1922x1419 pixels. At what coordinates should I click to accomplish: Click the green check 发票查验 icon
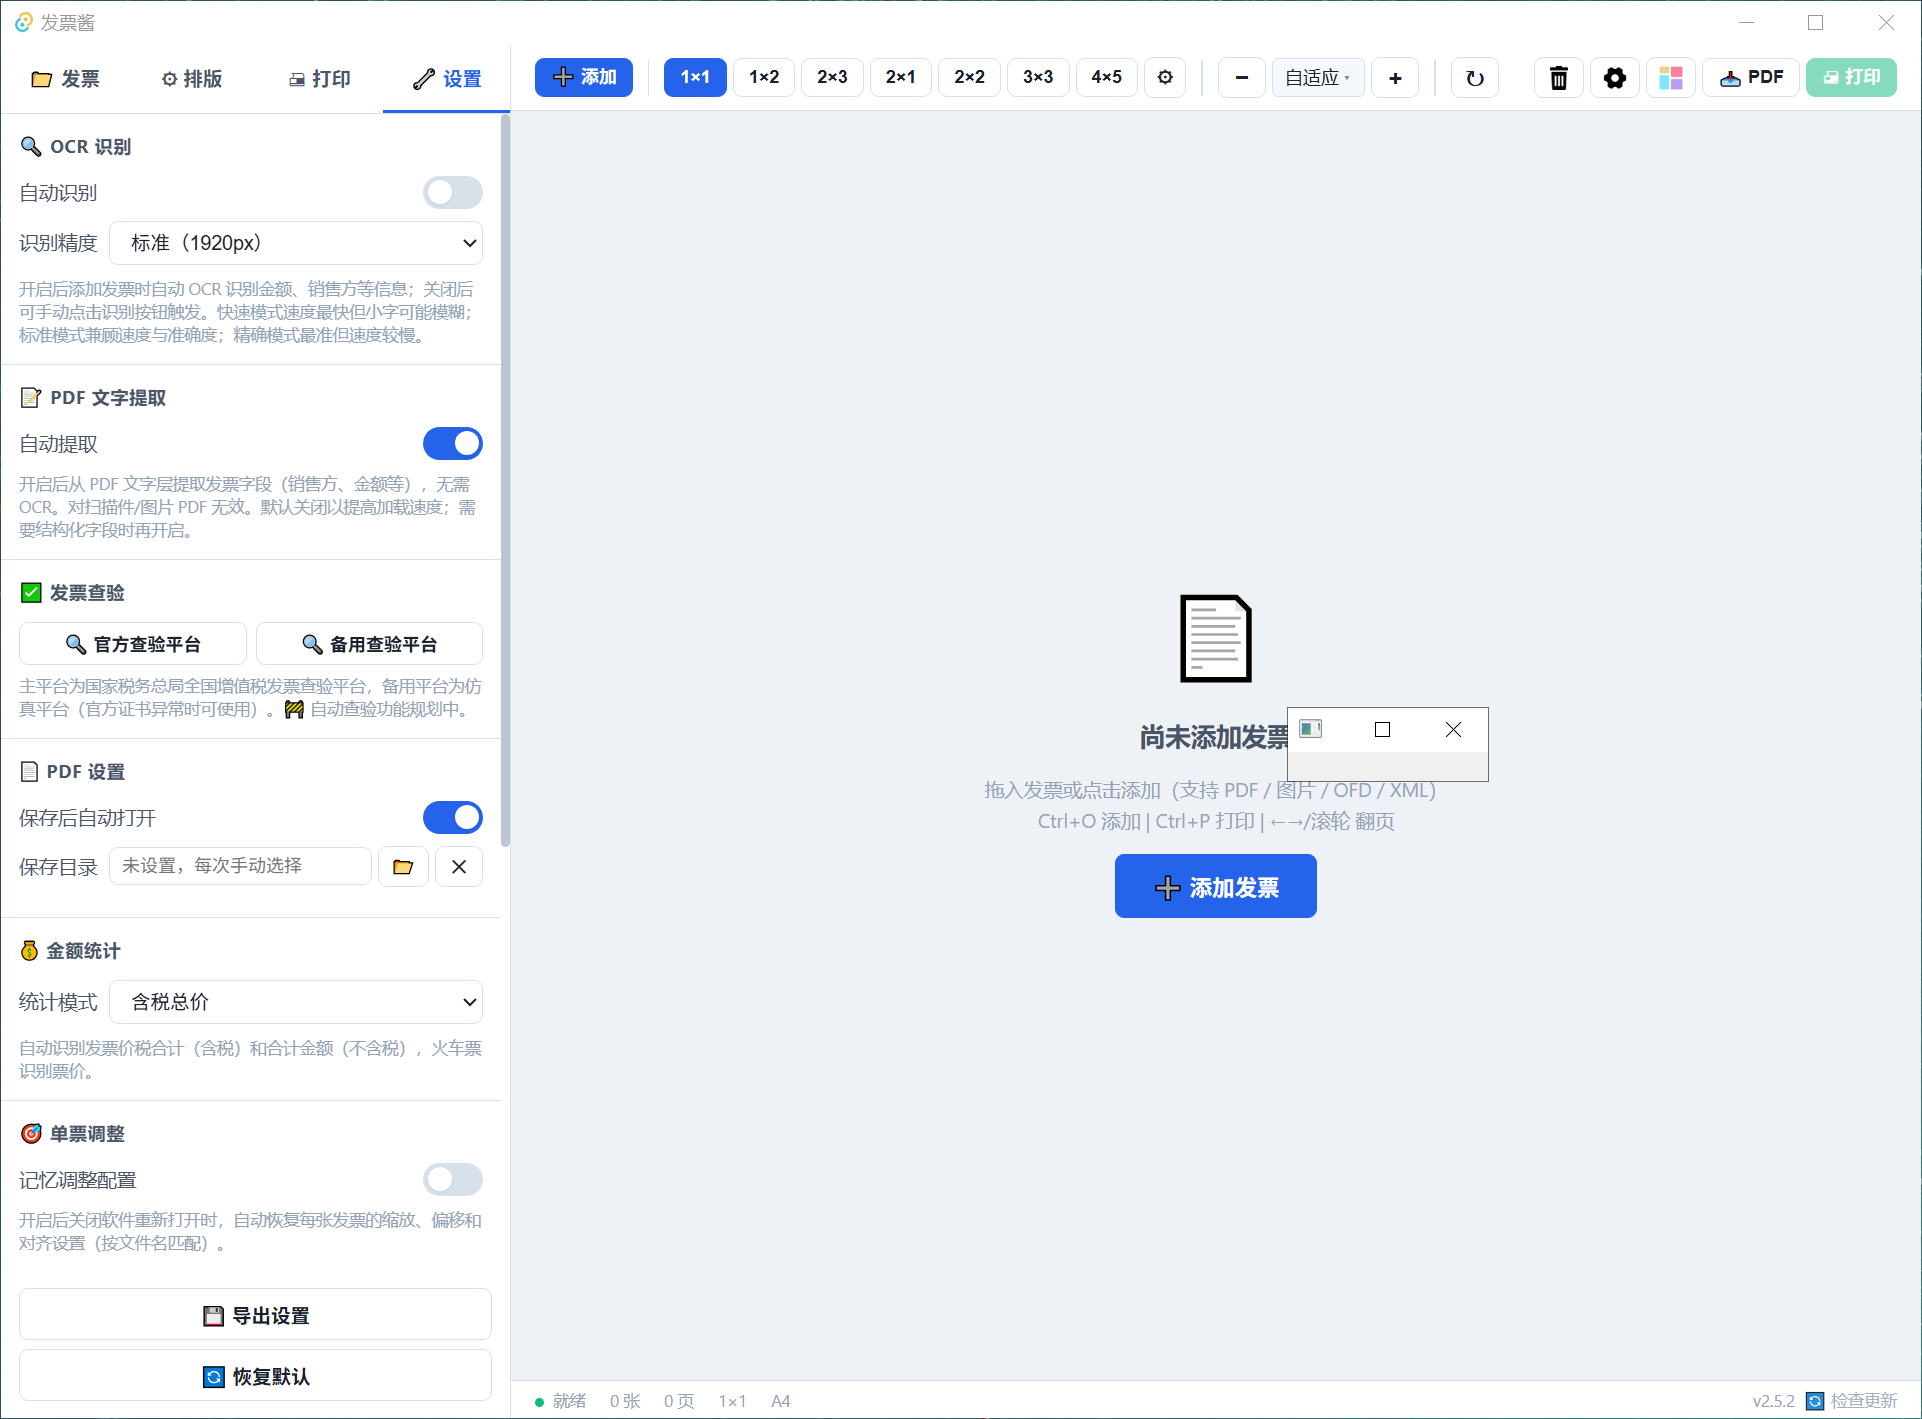point(31,593)
